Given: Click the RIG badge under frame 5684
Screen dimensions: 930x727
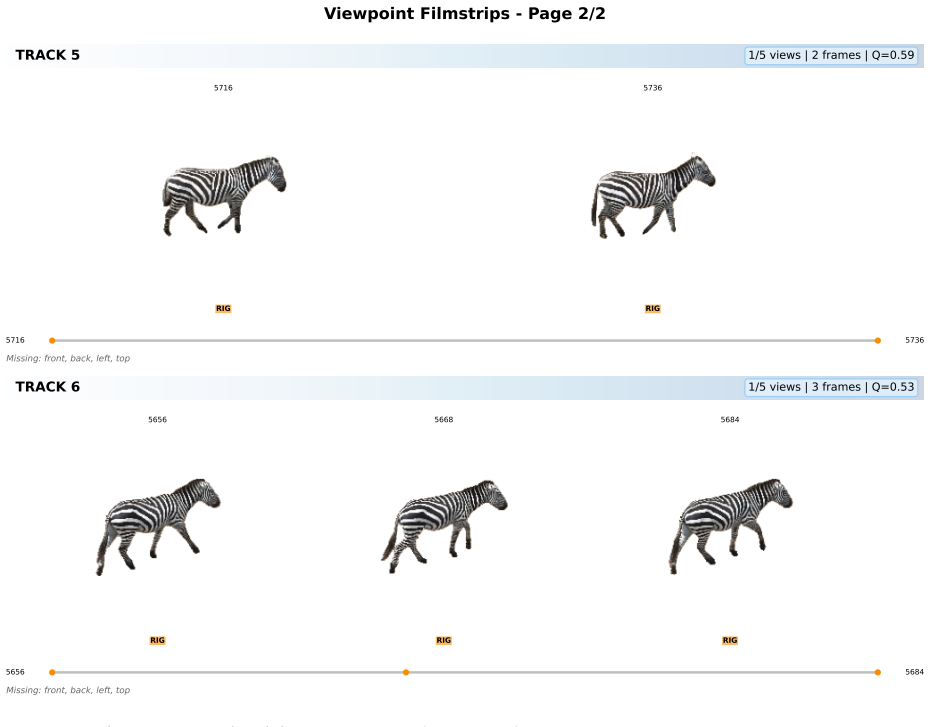Looking at the screenshot, I should click(x=730, y=640).
